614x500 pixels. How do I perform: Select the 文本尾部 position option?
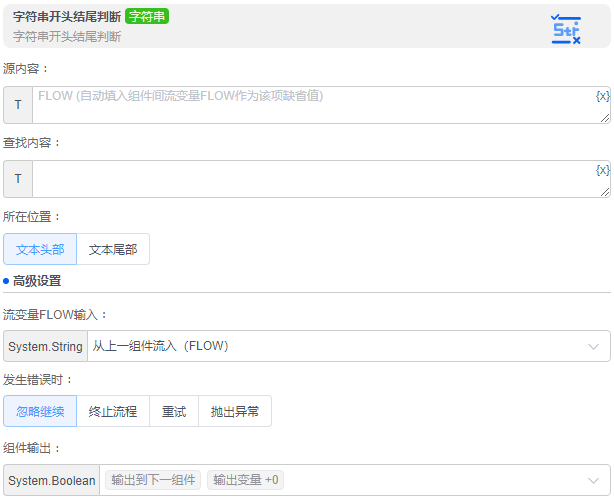pyautogui.click(x=113, y=249)
